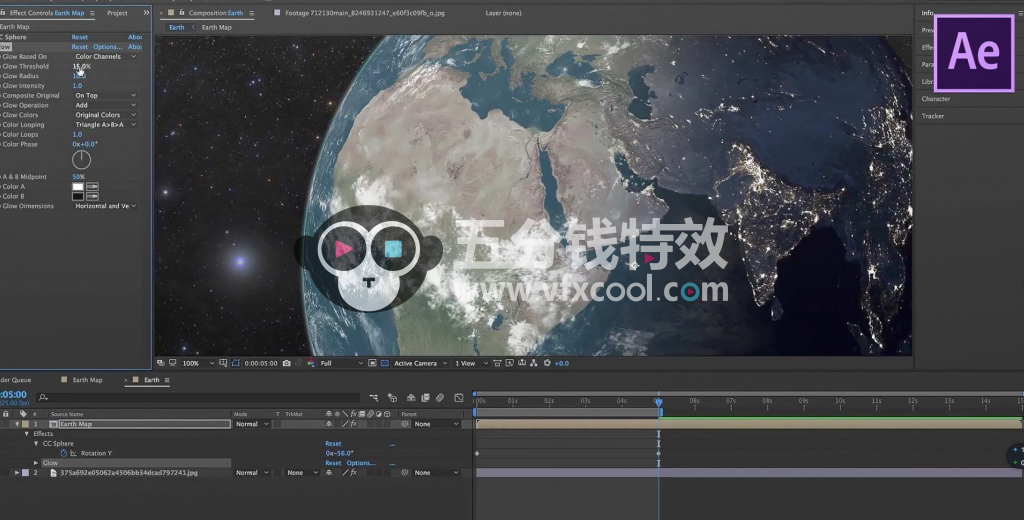
Task: Click the Rotation Y stopwatch icon
Action: click(x=63, y=453)
